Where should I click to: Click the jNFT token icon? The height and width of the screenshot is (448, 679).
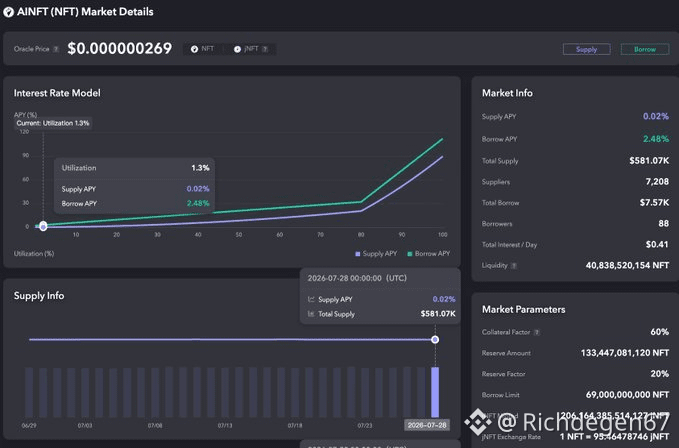[237, 49]
